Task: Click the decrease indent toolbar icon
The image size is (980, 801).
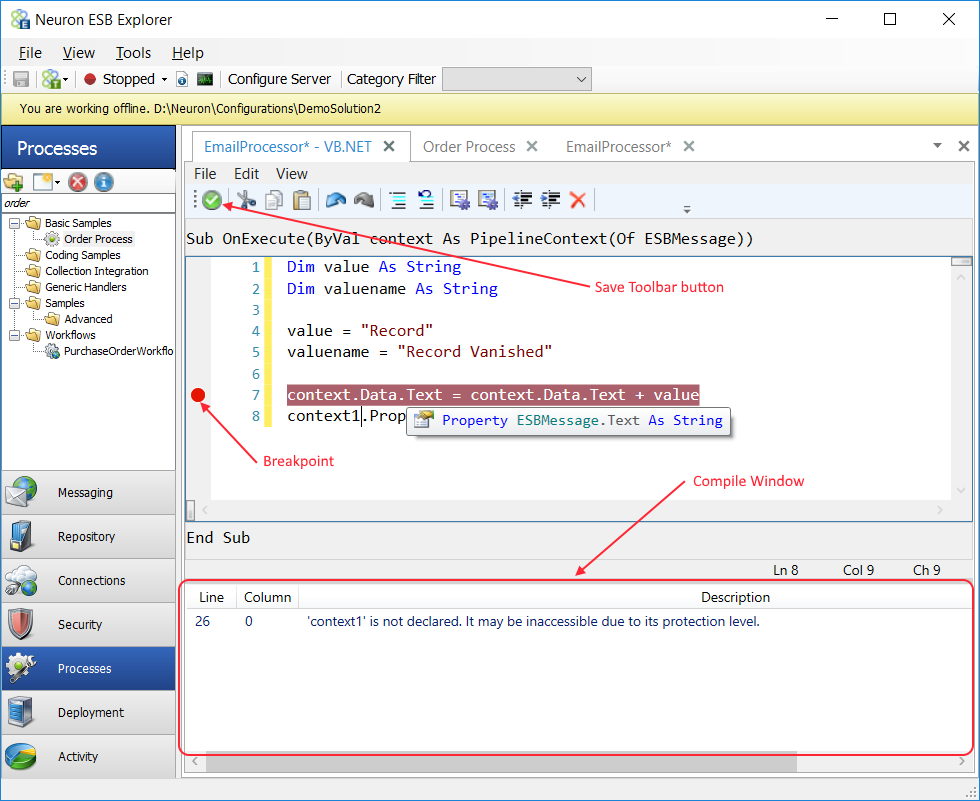Action: click(522, 200)
